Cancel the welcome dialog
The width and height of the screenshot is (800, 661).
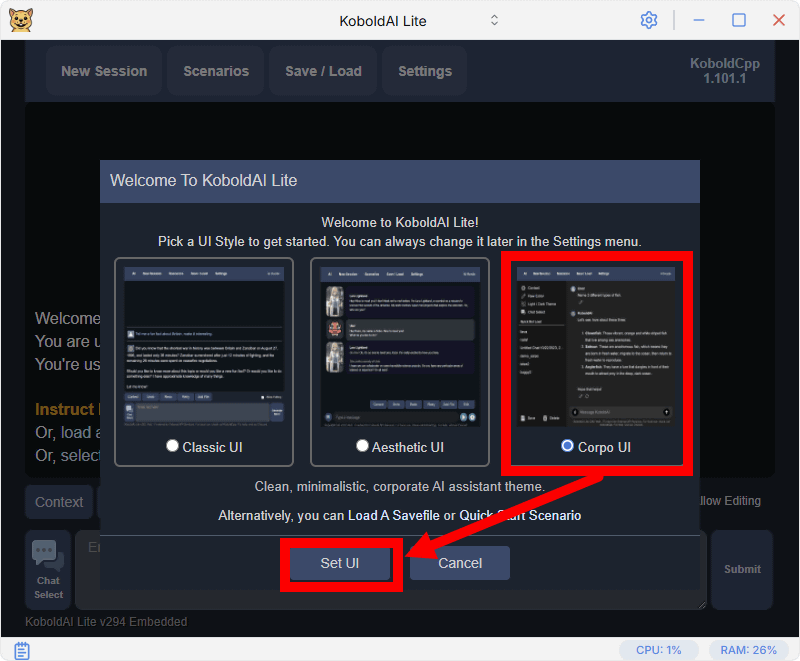click(460, 563)
